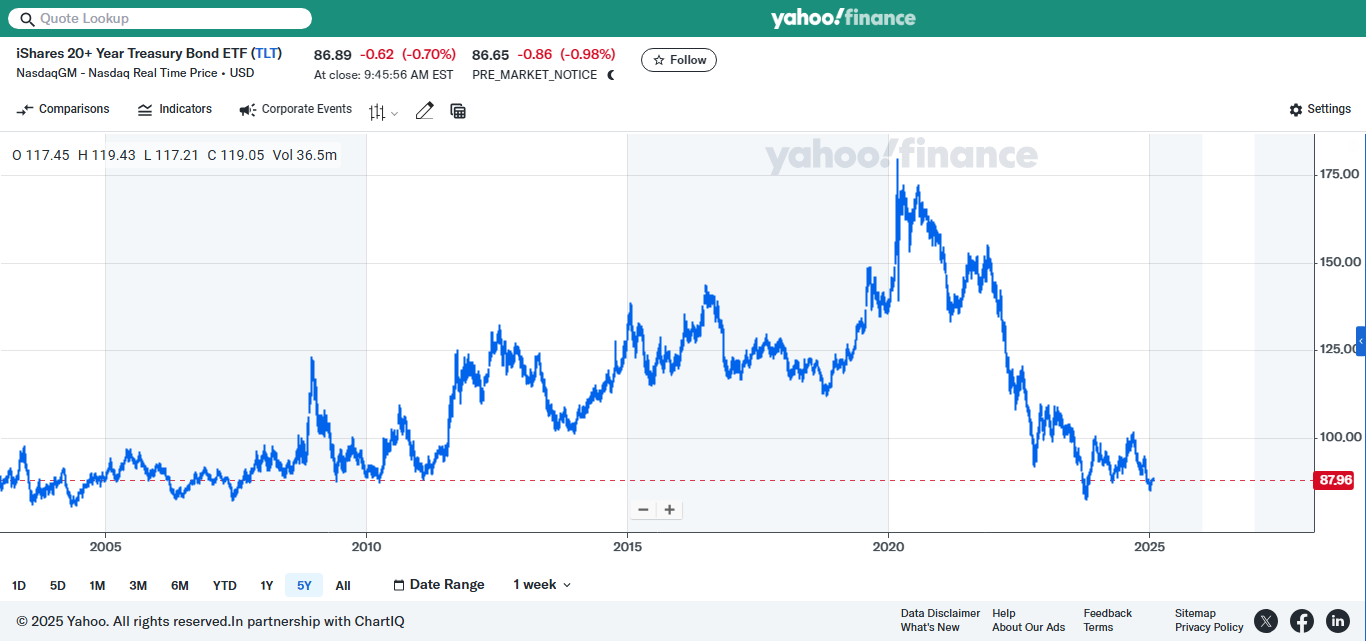The height and width of the screenshot is (641, 1366).
Task: Open the Date Range picker
Action: [439, 585]
